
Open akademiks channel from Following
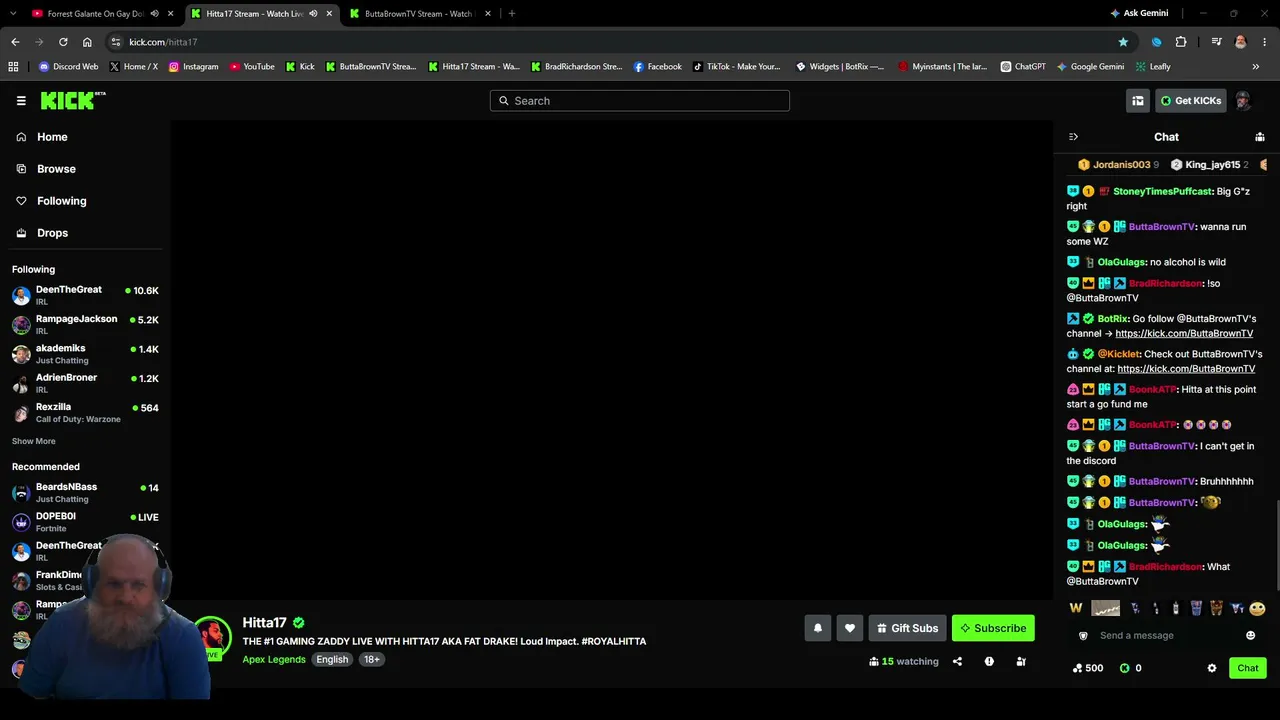(x=85, y=354)
